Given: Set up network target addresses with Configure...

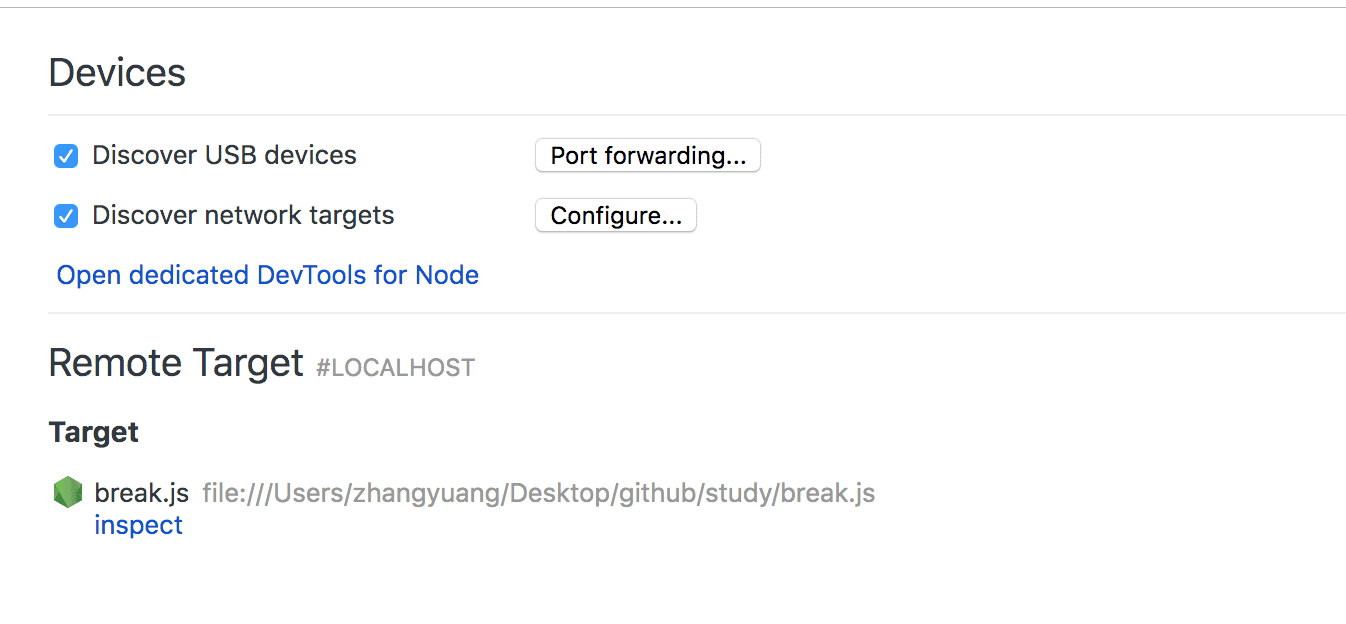Looking at the screenshot, I should pyautogui.click(x=616, y=216).
